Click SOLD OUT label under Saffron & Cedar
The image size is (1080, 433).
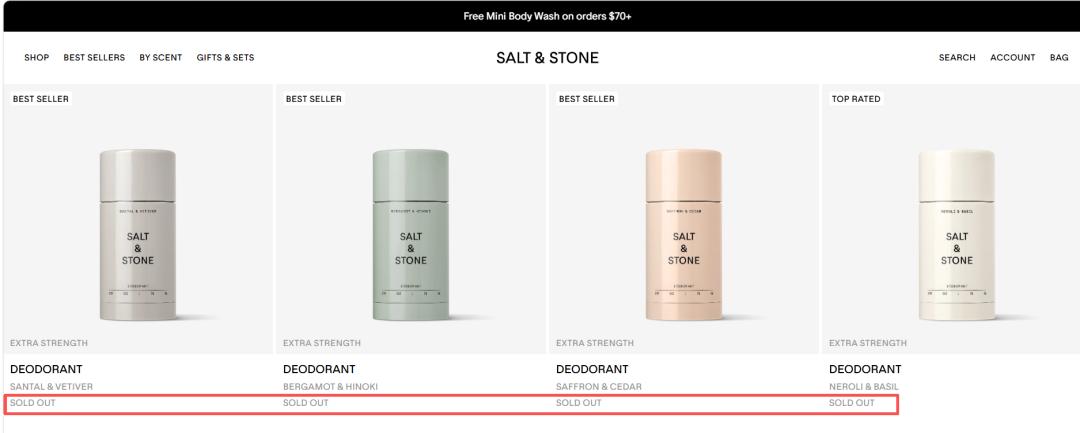point(579,403)
